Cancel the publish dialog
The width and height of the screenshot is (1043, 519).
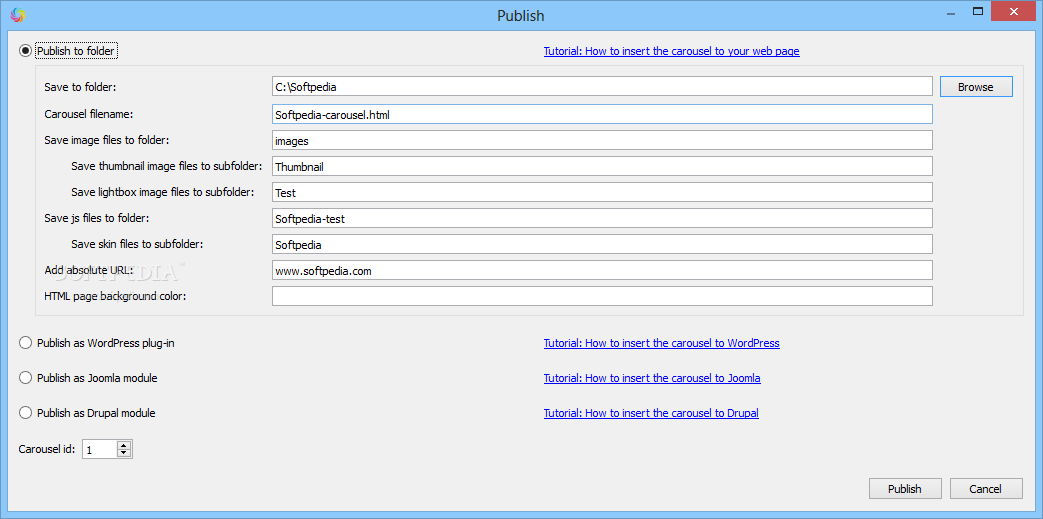(985, 488)
